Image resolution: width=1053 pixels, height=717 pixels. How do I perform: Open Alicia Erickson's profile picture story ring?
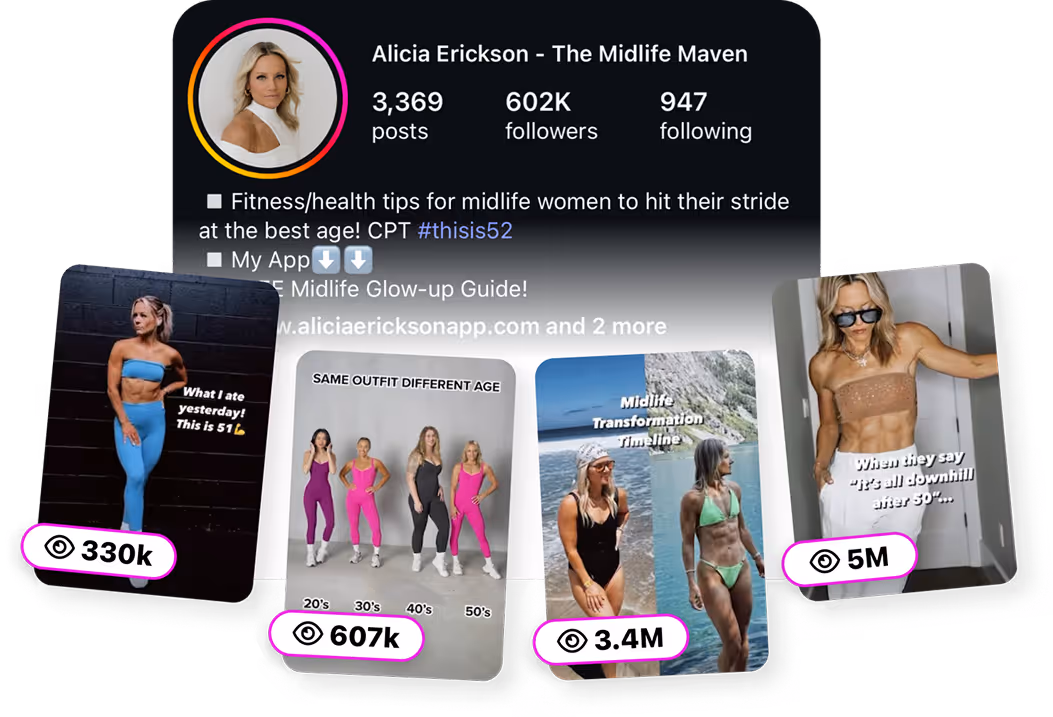268,98
